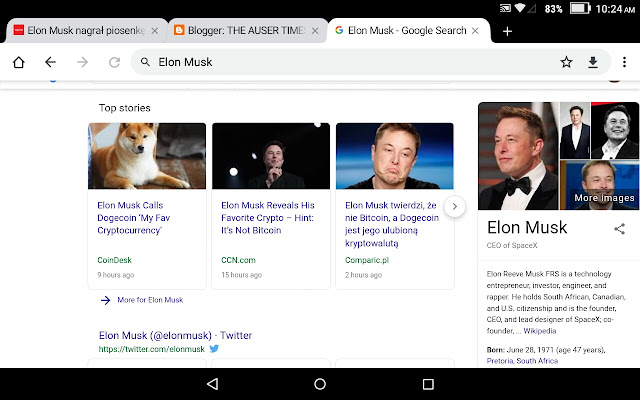Open the dark stage Elon Musk story thumbnail
The width and height of the screenshot is (640, 400).
point(271,156)
